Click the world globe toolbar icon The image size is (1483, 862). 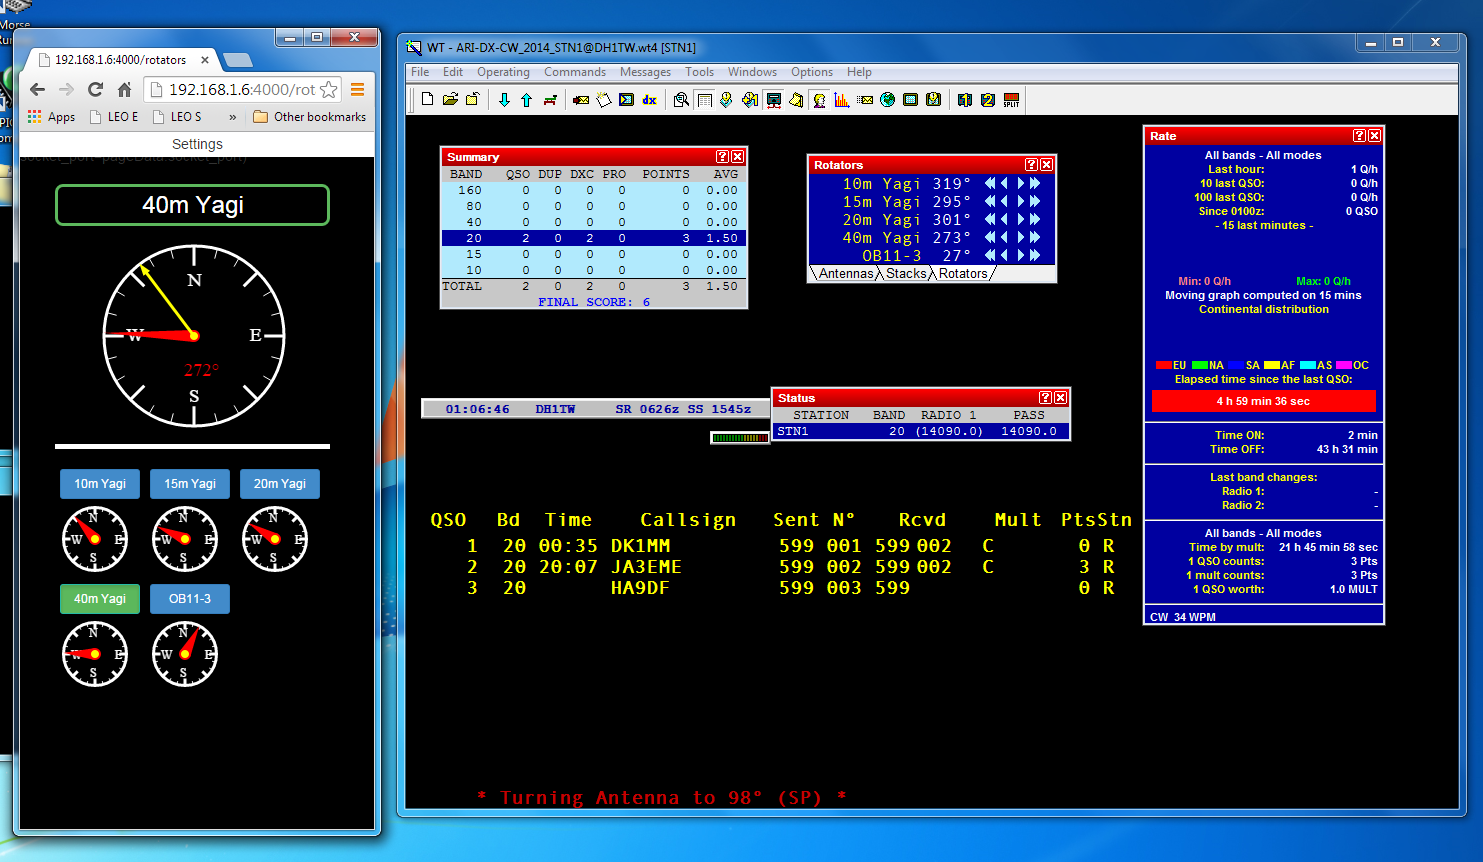[x=887, y=100]
